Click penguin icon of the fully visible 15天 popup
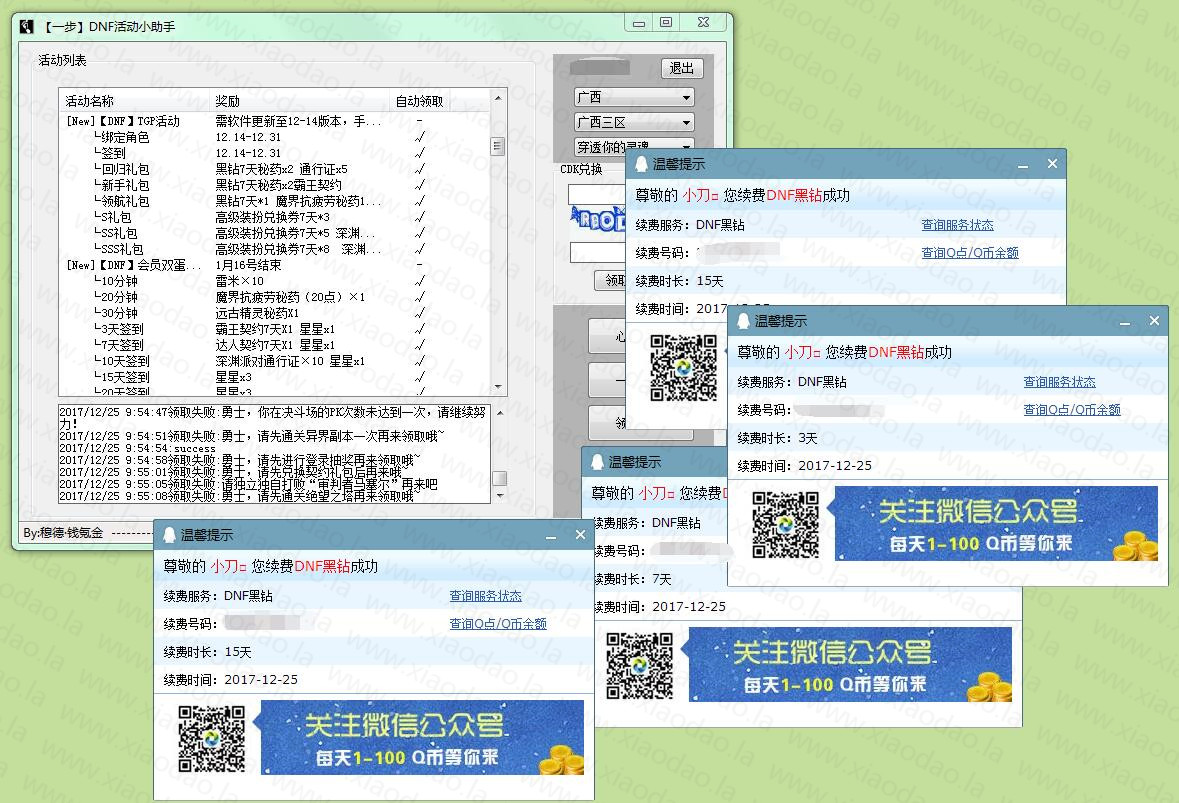This screenshot has width=1179, height=803. pyautogui.click(x=169, y=535)
